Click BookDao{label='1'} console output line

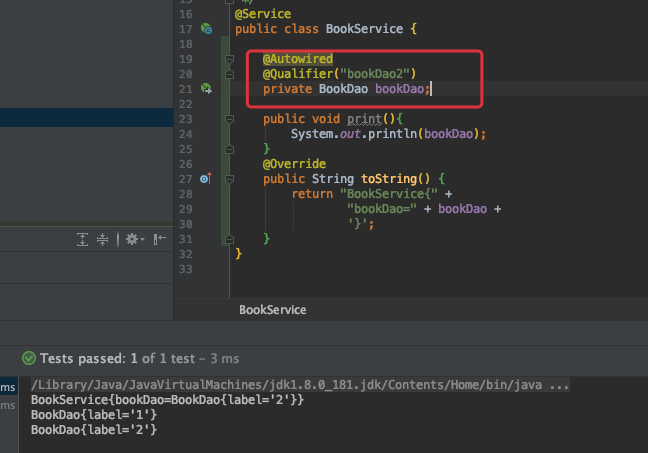pos(94,415)
